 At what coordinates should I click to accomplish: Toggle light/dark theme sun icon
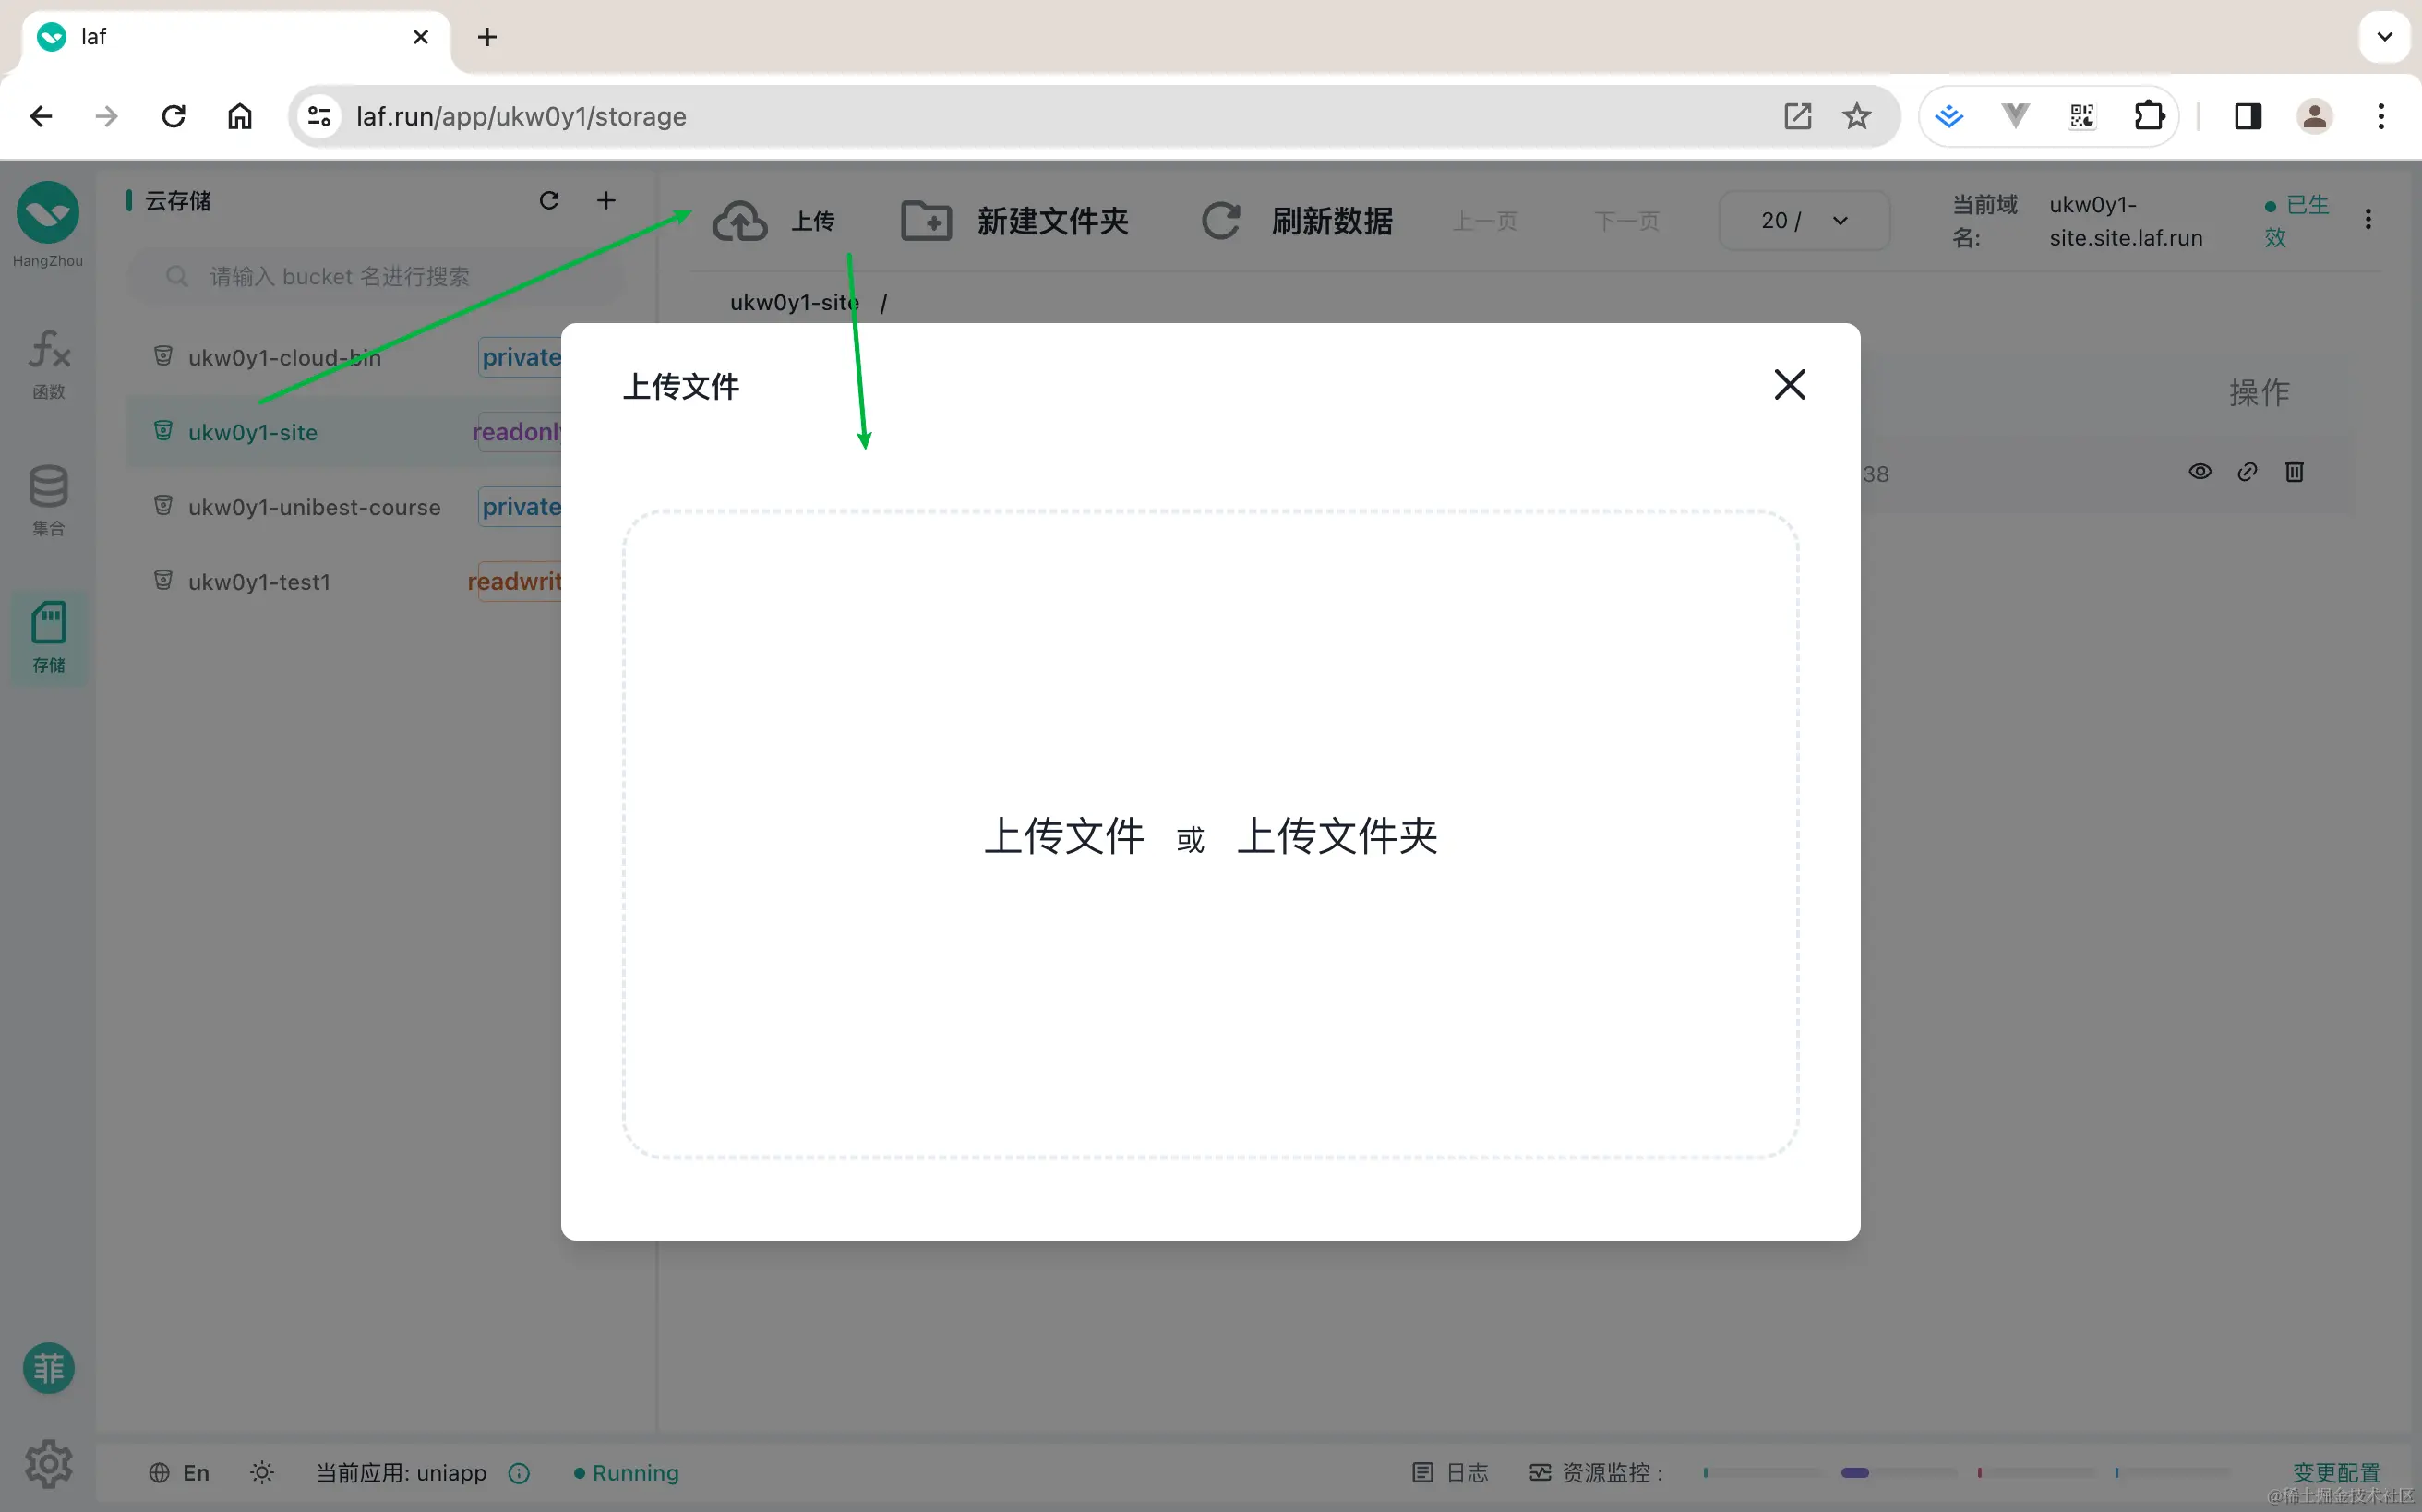tap(262, 1473)
